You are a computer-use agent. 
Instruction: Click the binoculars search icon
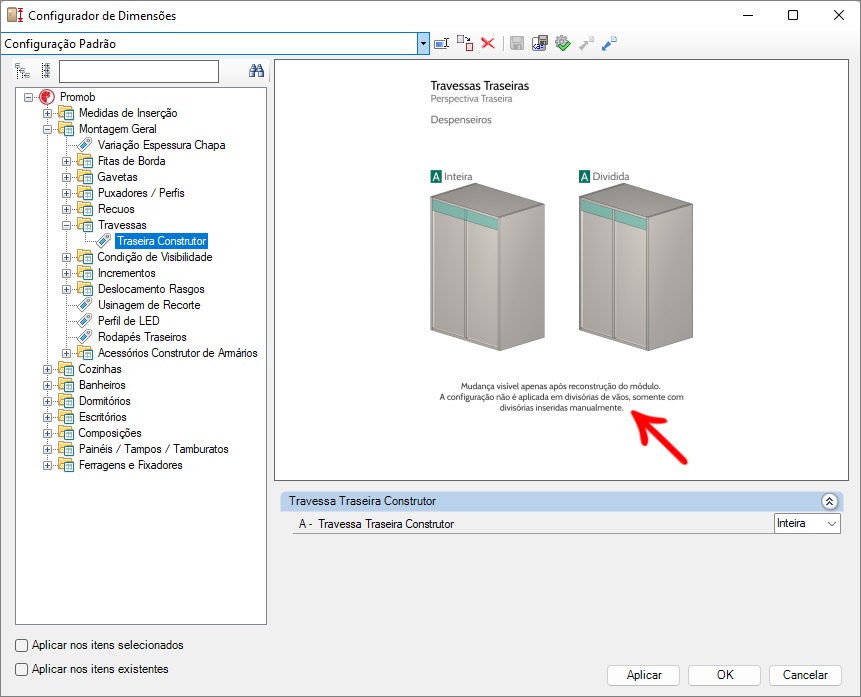256,71
